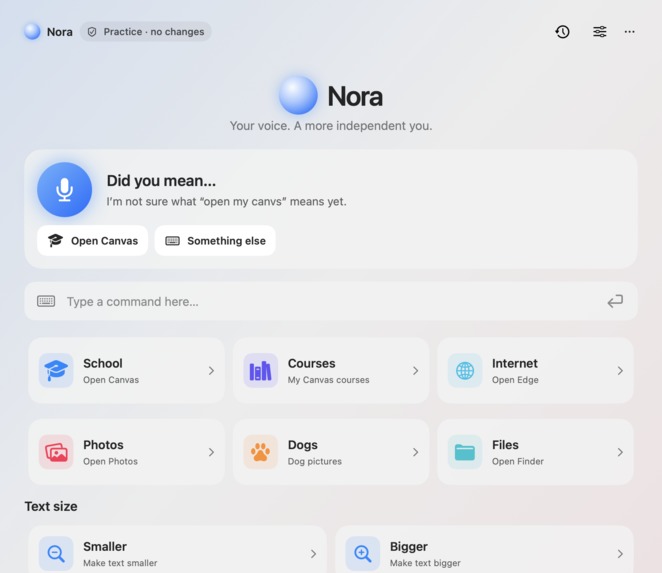Expand the Smaller card chevron
This screenshot has width=662, height=573.
click(x=313, y=554)
